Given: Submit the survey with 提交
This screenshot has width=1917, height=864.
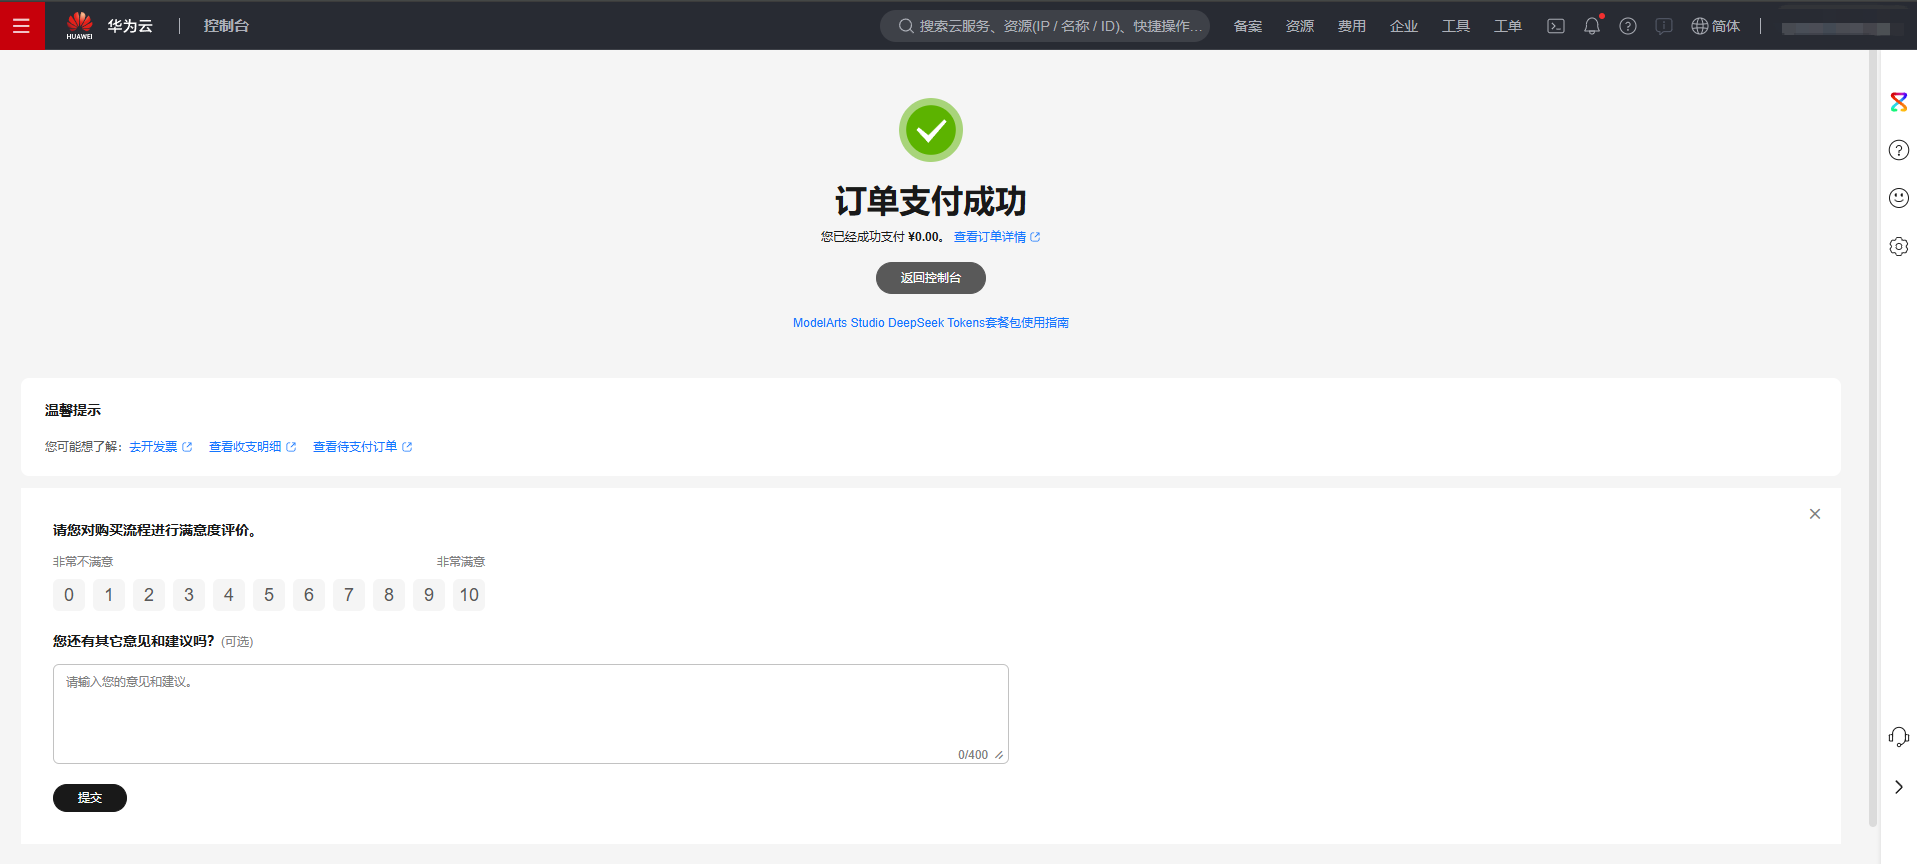Looking at the screenshot, I should click(x=90, y=798).
